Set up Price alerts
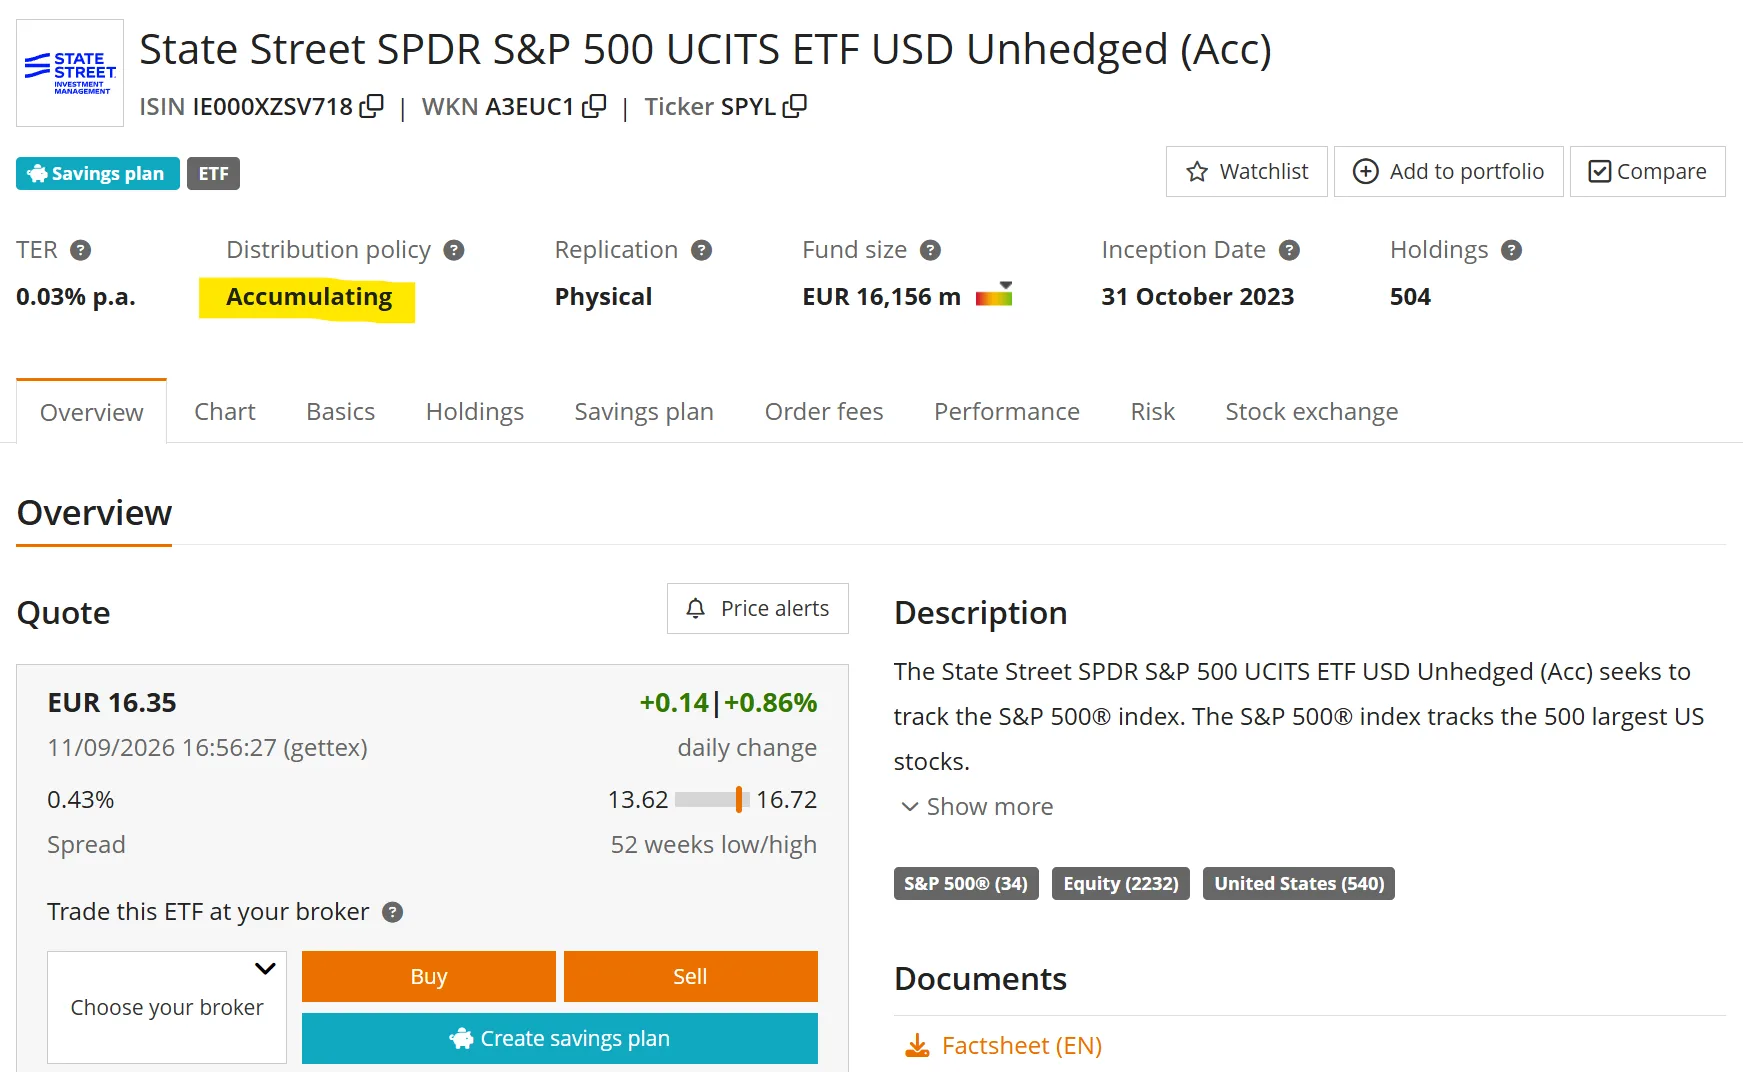 click(758, 608)
